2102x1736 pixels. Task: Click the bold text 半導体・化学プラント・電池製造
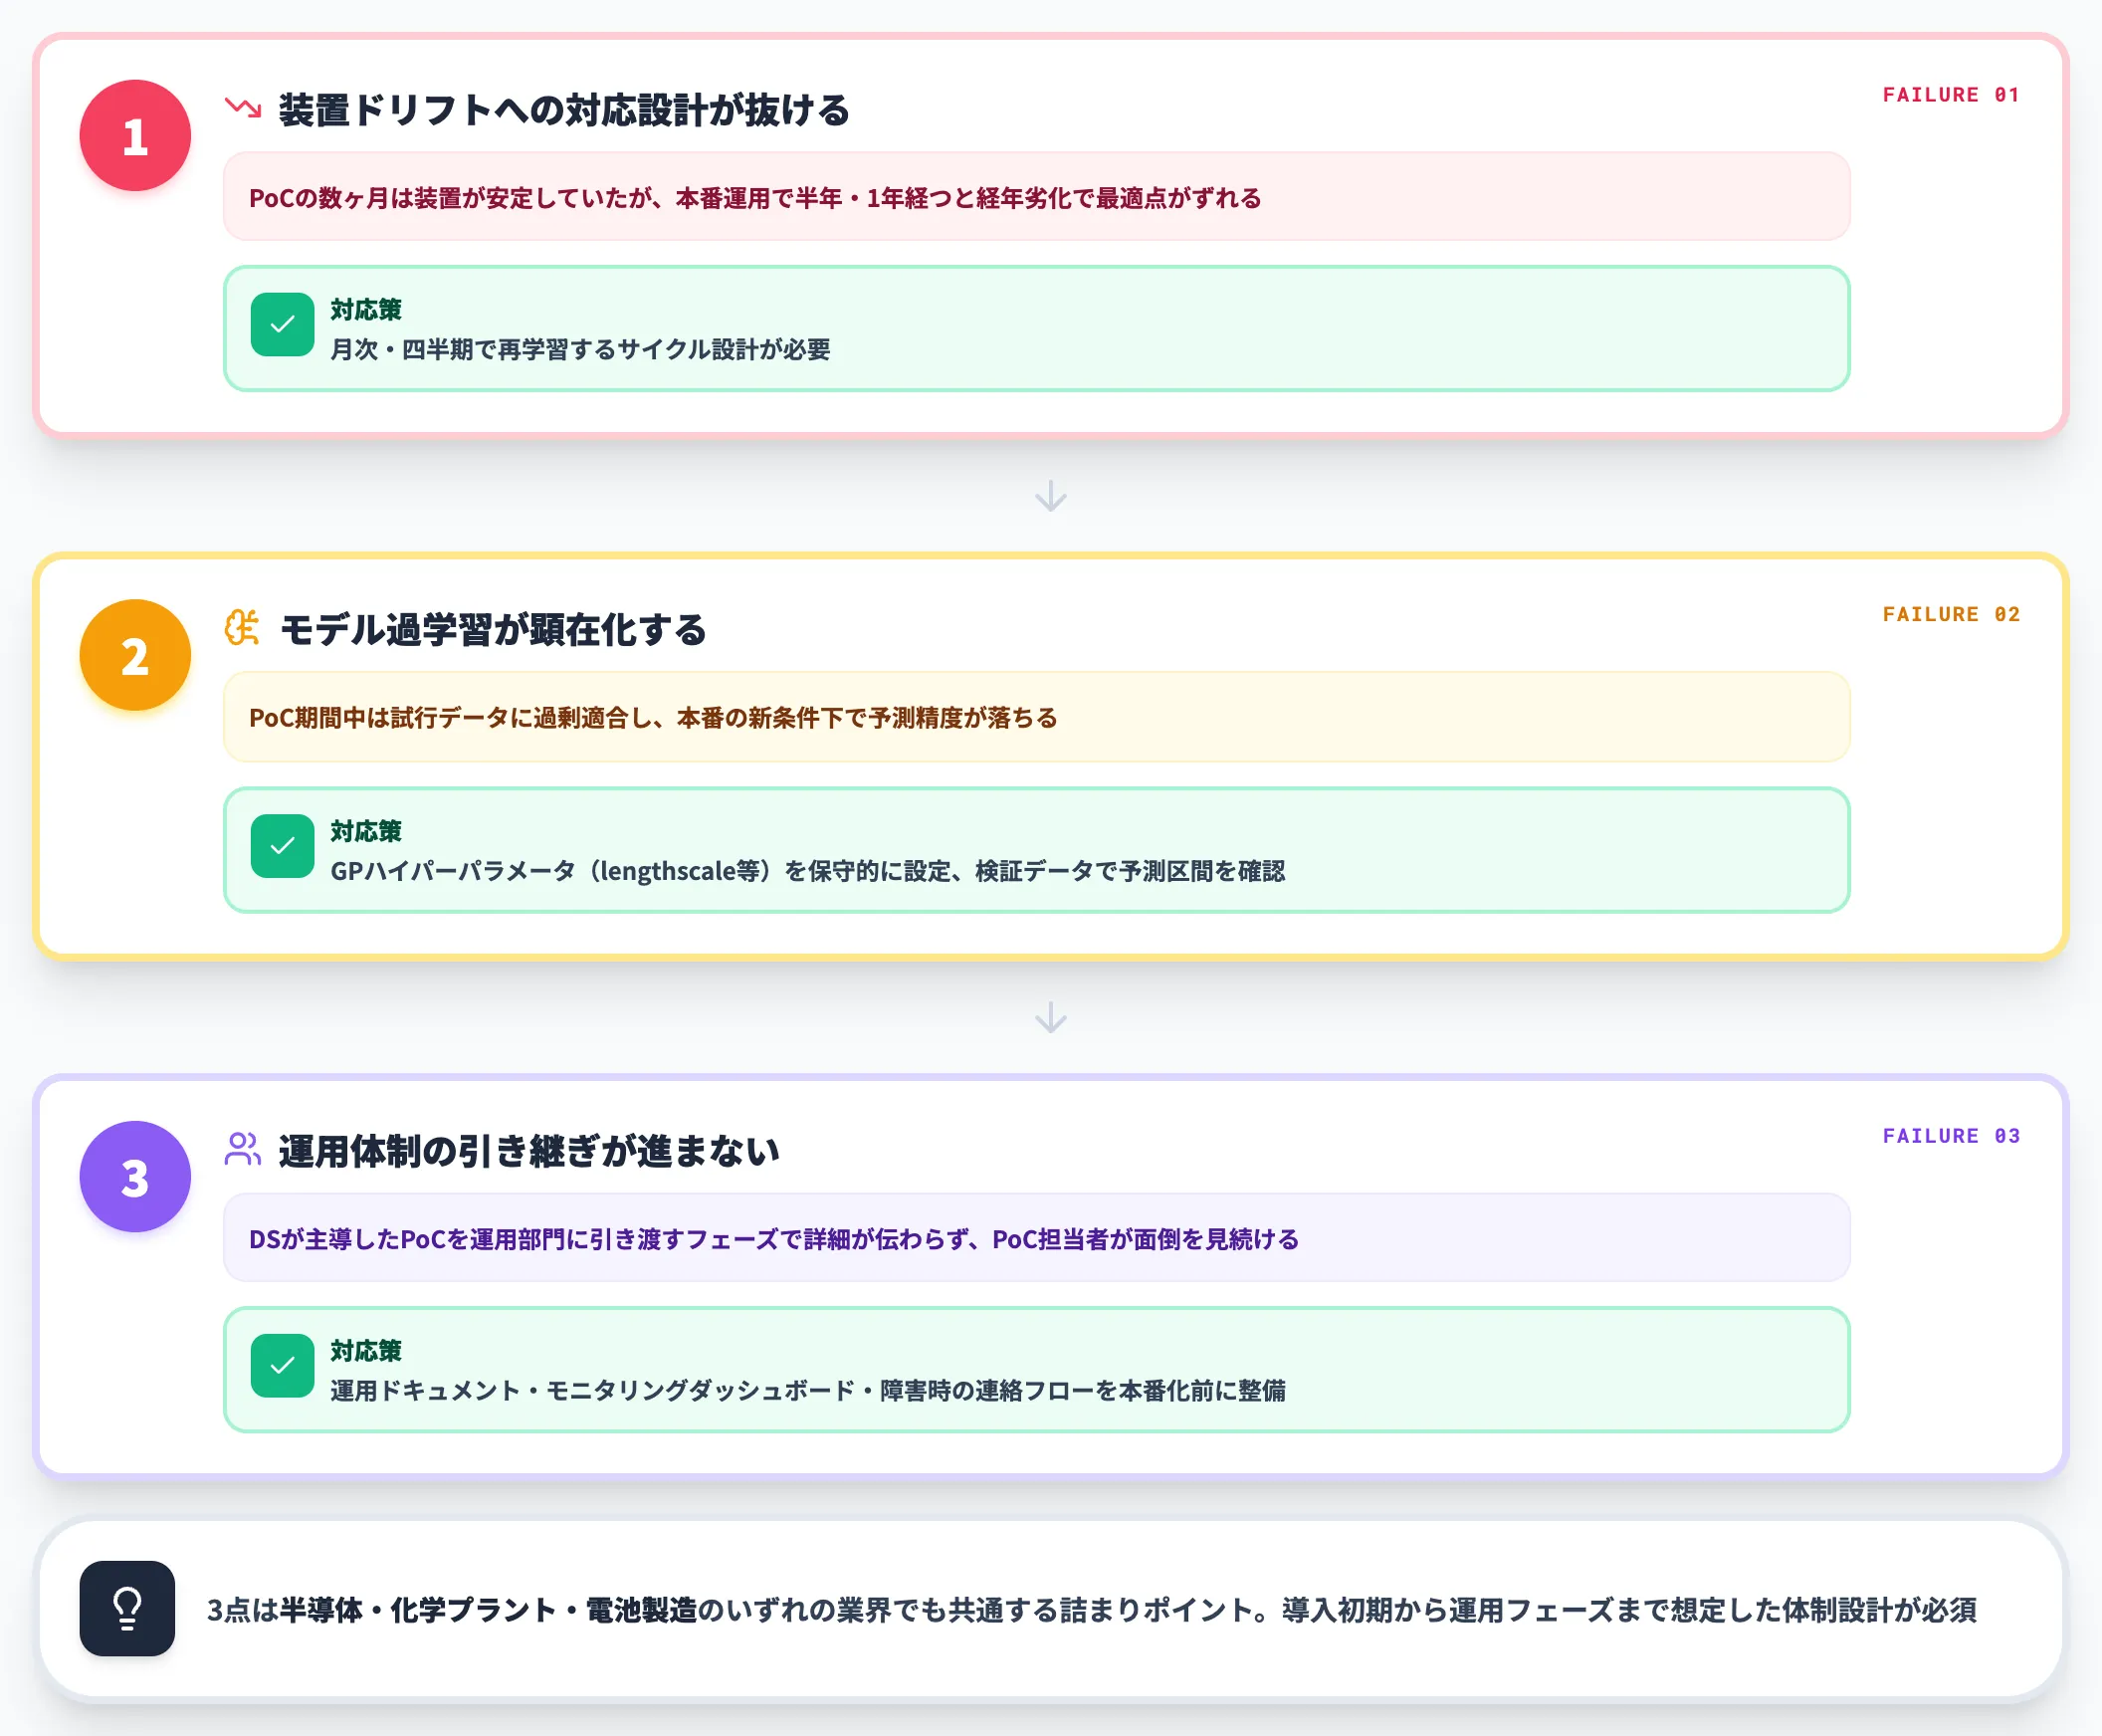tap(488, 1610)
